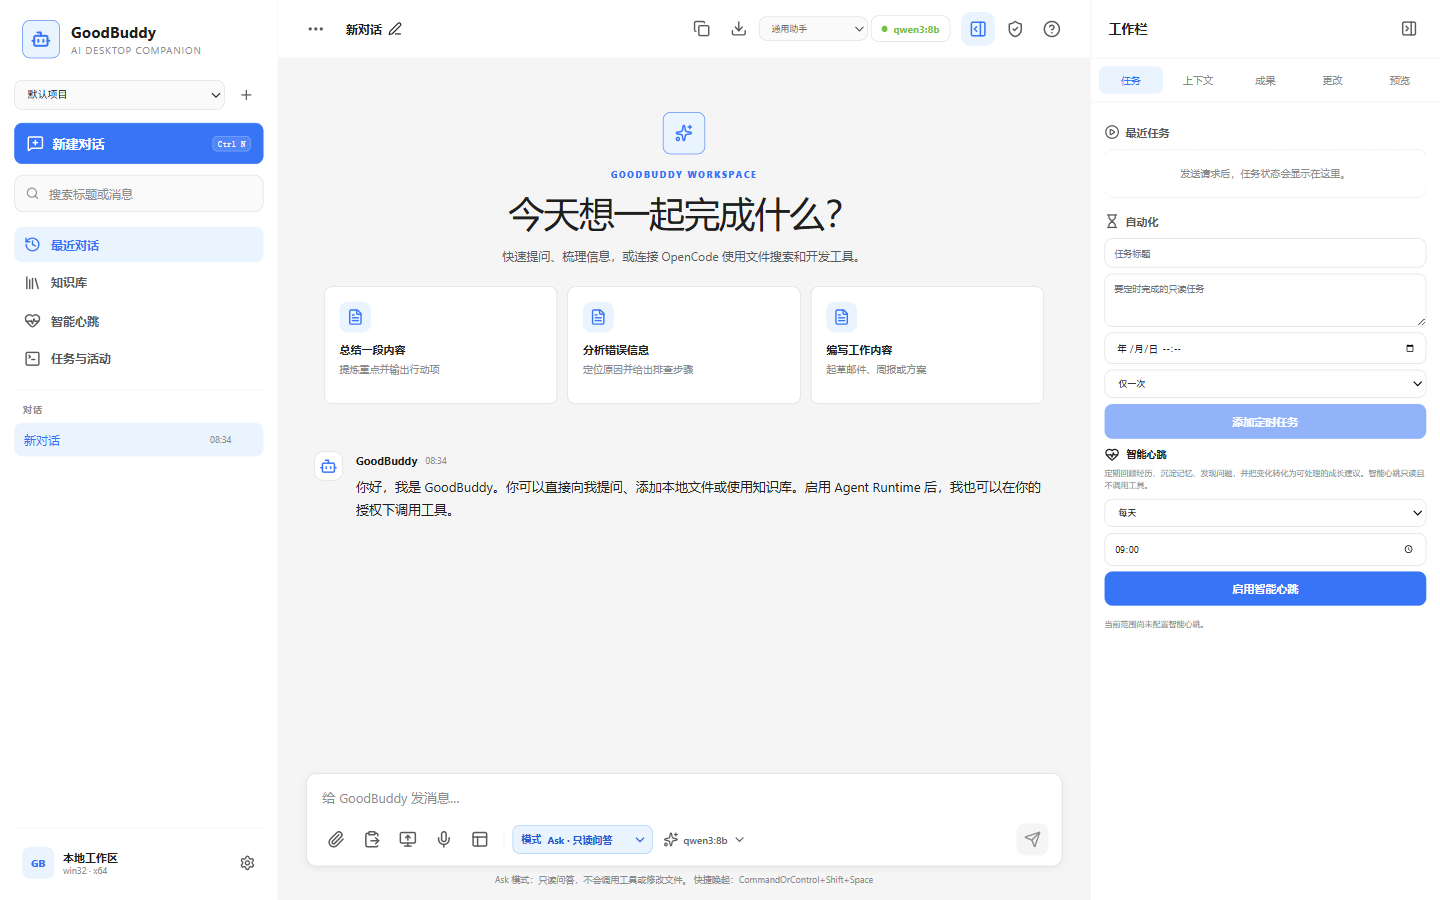Switch to the 任务 tab
This screenshot has height=900, width=1440.
[x=1131, y=81]
